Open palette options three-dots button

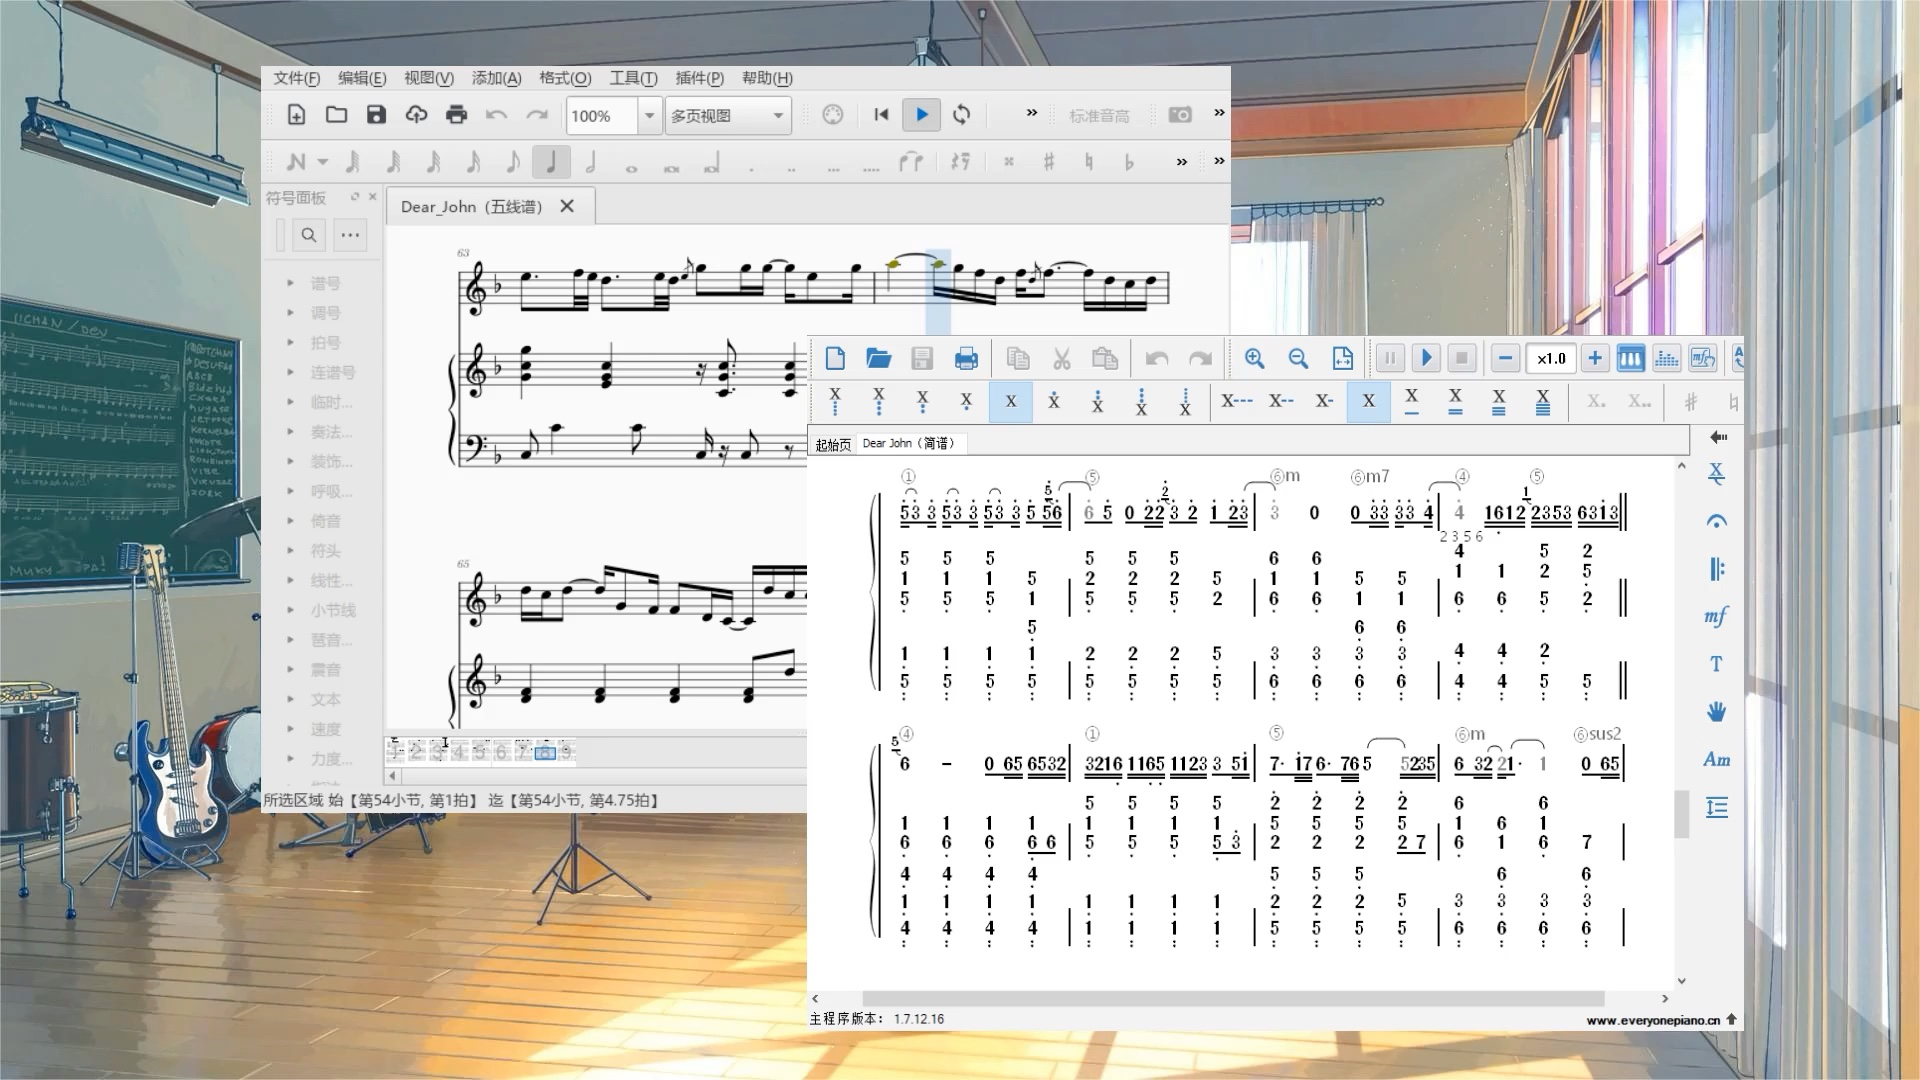(350, 235)
